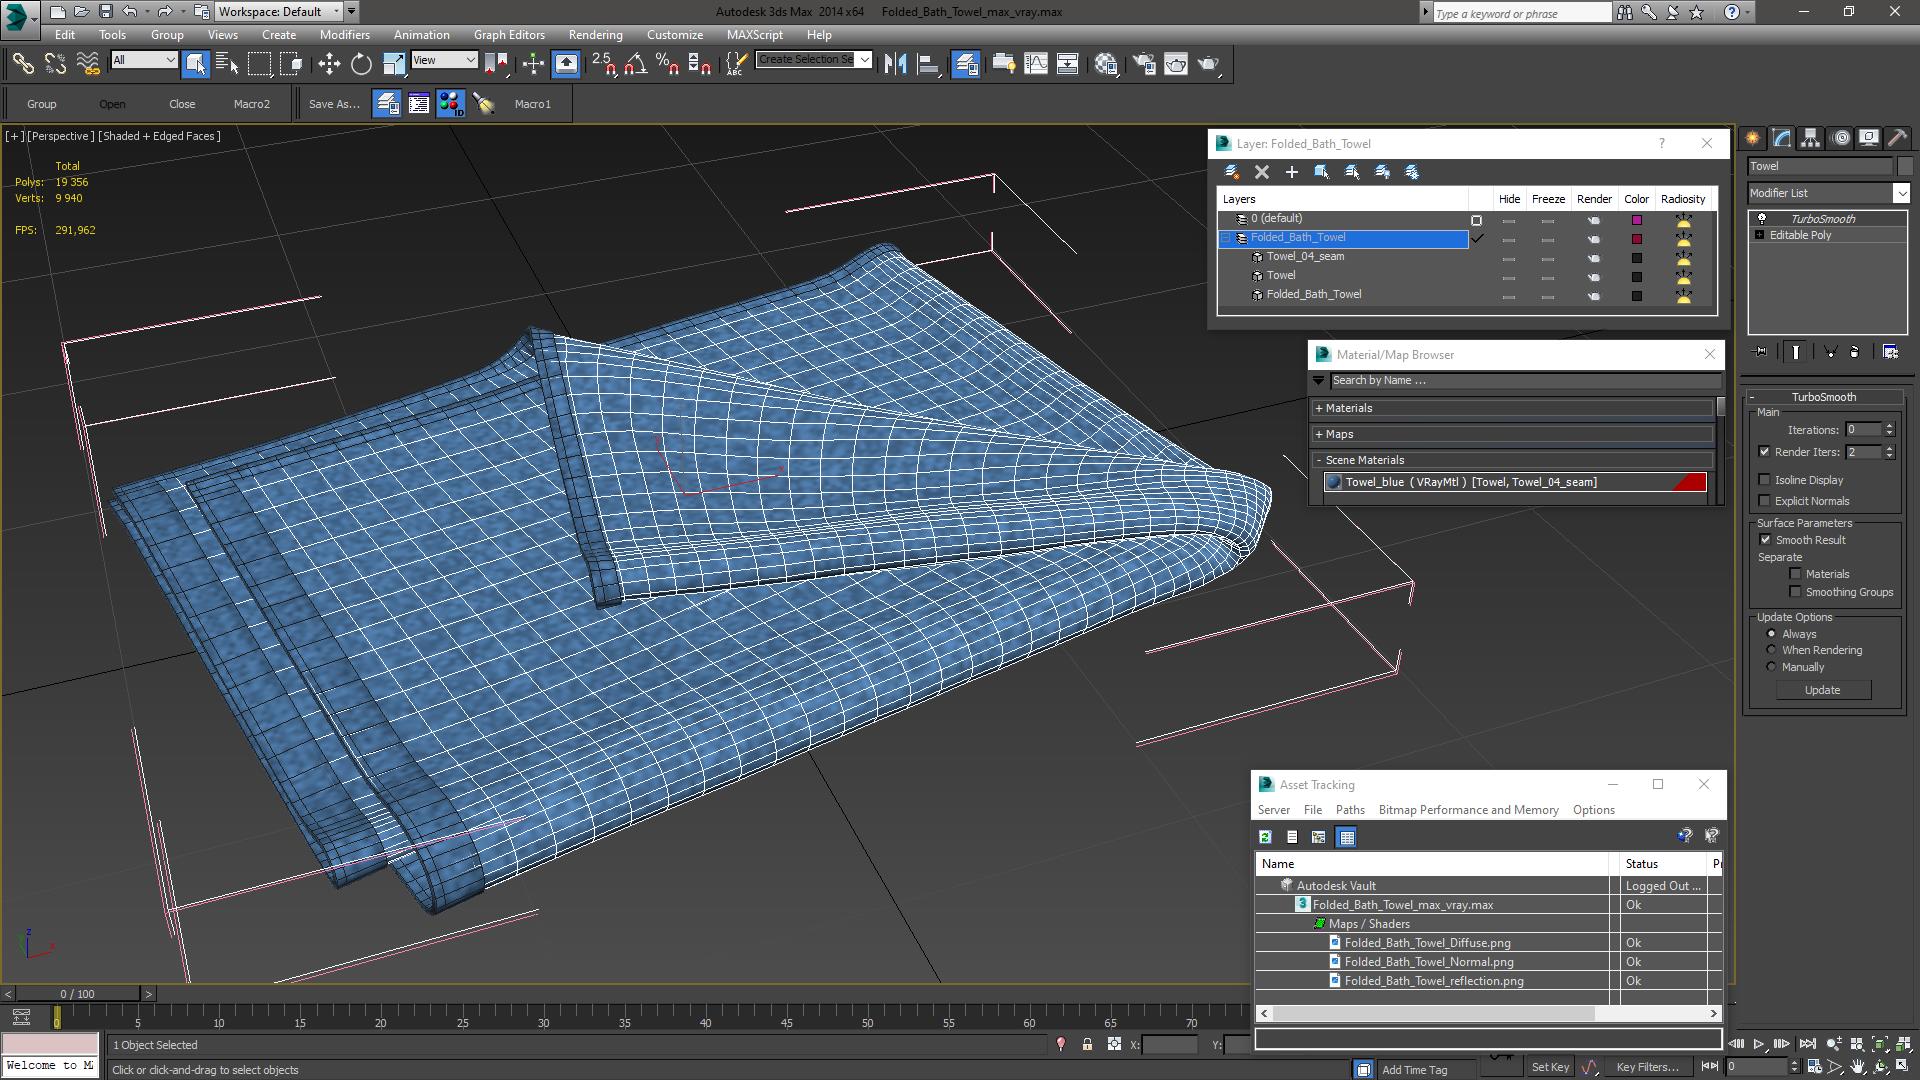
Task: Enable Separate by Materials checkbox
Action: click(x=1795, y=574)
